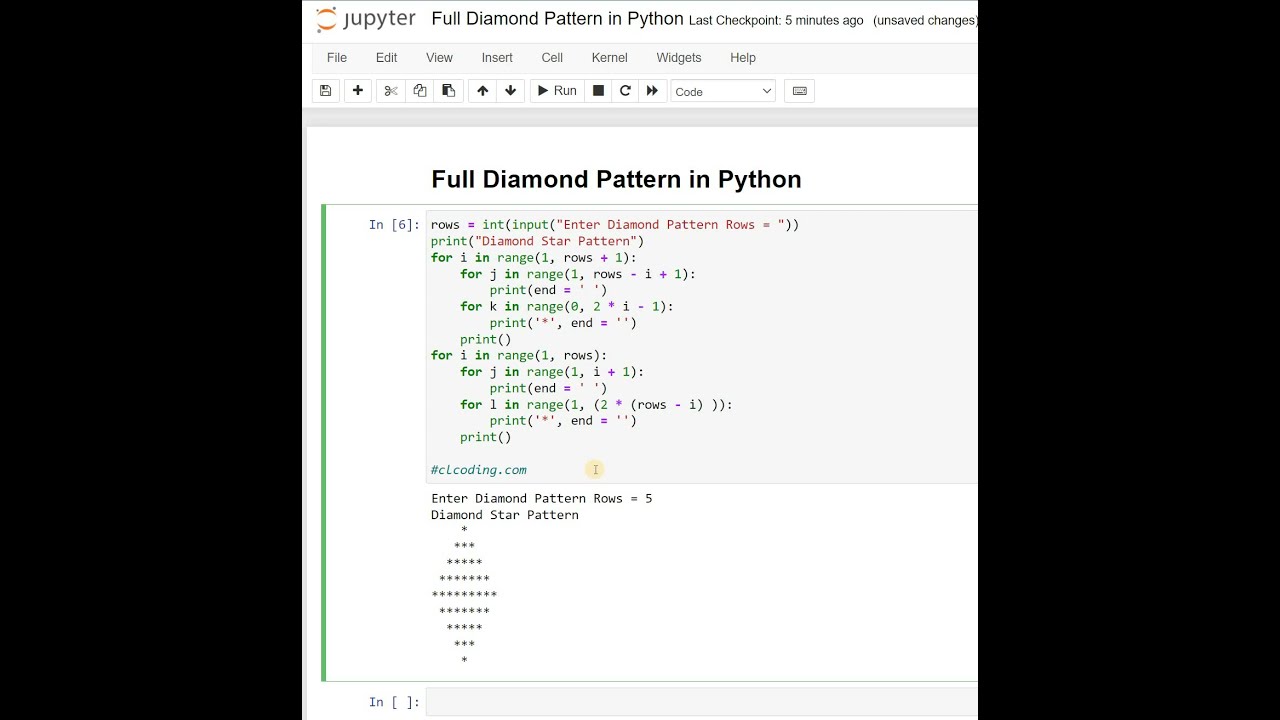
Task: Open the Kernel menu
Action: pos(609,58)
